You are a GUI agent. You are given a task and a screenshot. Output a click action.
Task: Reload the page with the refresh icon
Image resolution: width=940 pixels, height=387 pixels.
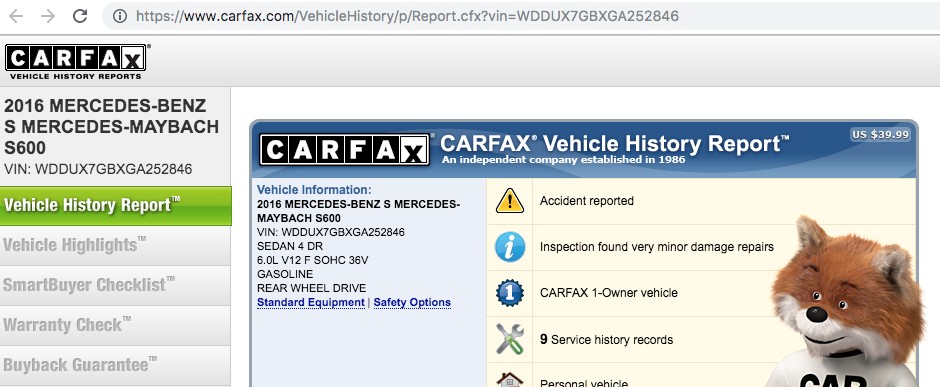point(80,16)
